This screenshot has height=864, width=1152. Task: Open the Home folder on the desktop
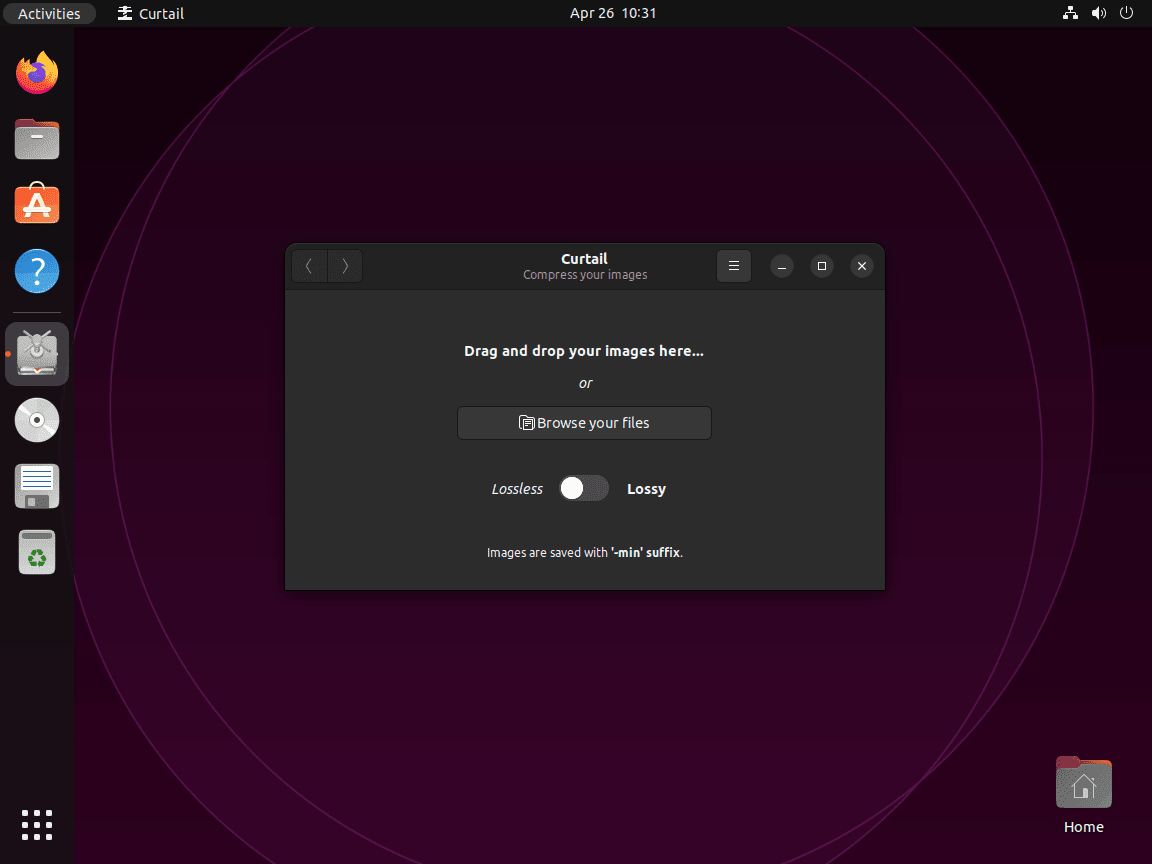(x=1083, y=782)
